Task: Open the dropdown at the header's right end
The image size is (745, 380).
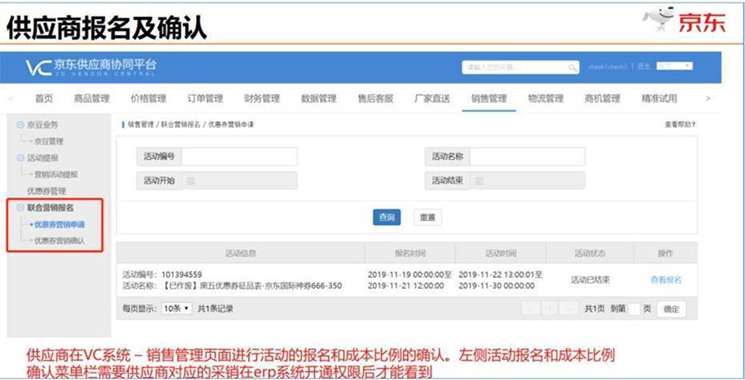Action: [x=675, y=66]
